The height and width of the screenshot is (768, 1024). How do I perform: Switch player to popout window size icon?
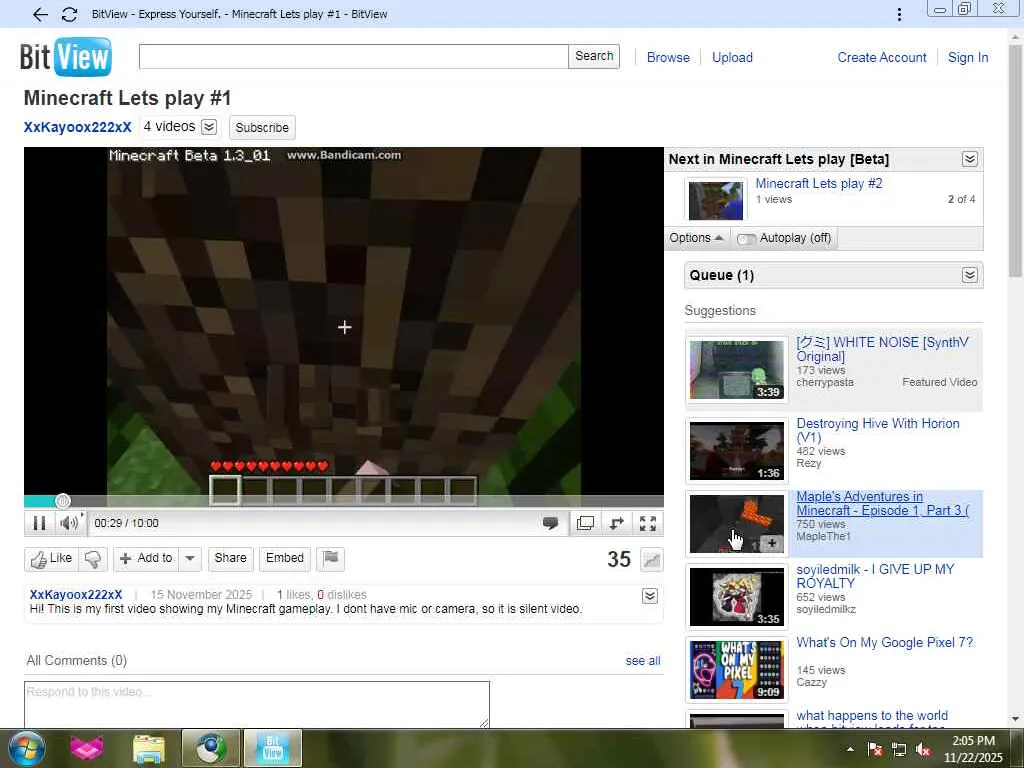click(x=585, y=523)
